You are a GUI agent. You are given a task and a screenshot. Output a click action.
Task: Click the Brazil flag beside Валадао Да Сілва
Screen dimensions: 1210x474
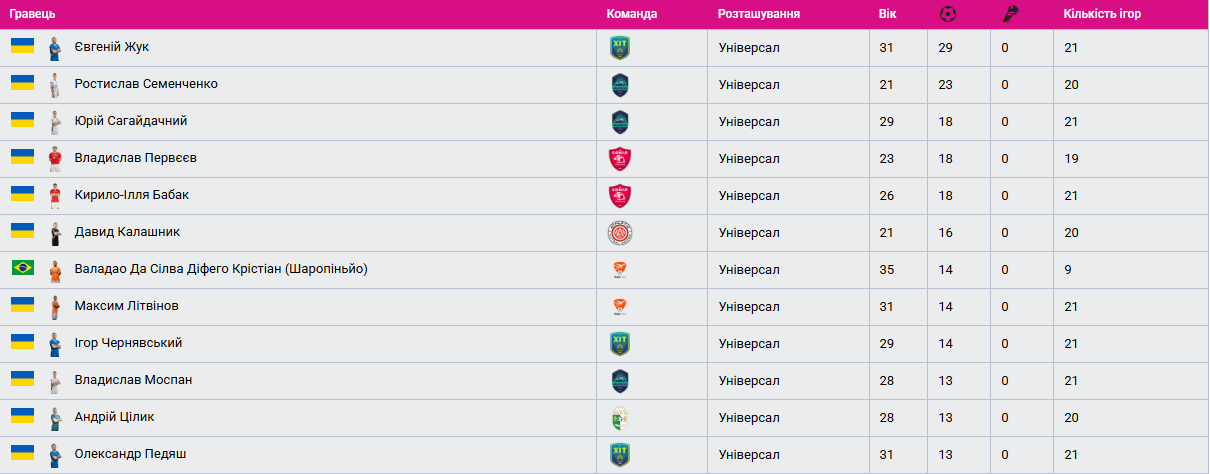point(22,268)
